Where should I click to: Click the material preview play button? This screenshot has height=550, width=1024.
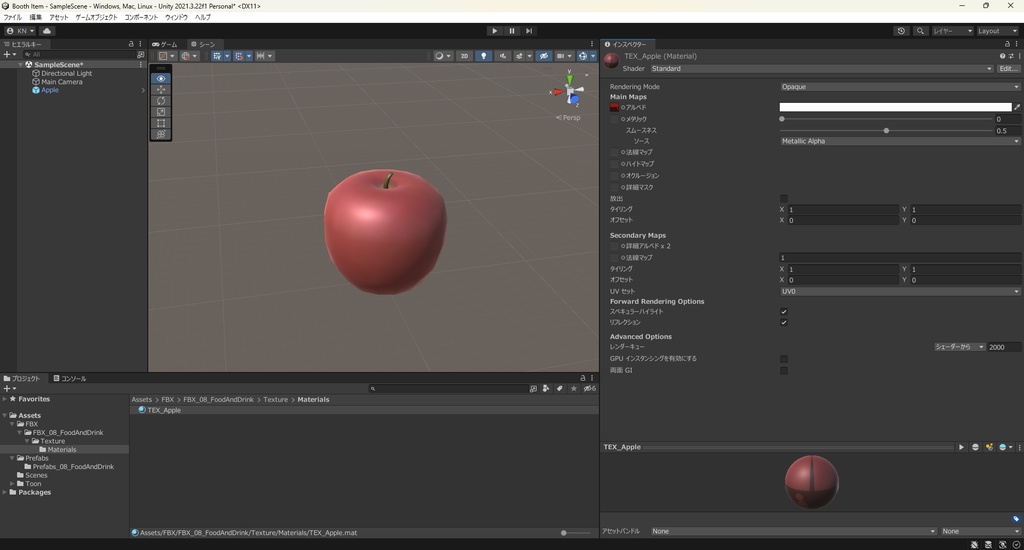point(961,447)
